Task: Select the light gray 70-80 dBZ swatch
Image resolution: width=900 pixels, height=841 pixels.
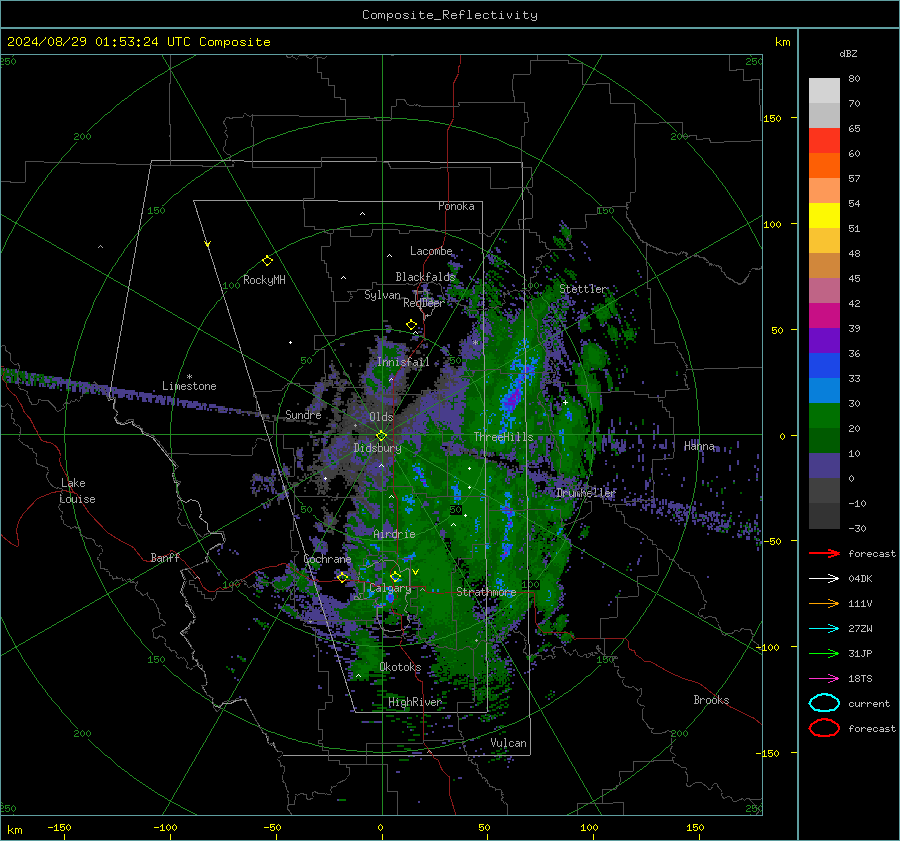Action: (824, 91)
